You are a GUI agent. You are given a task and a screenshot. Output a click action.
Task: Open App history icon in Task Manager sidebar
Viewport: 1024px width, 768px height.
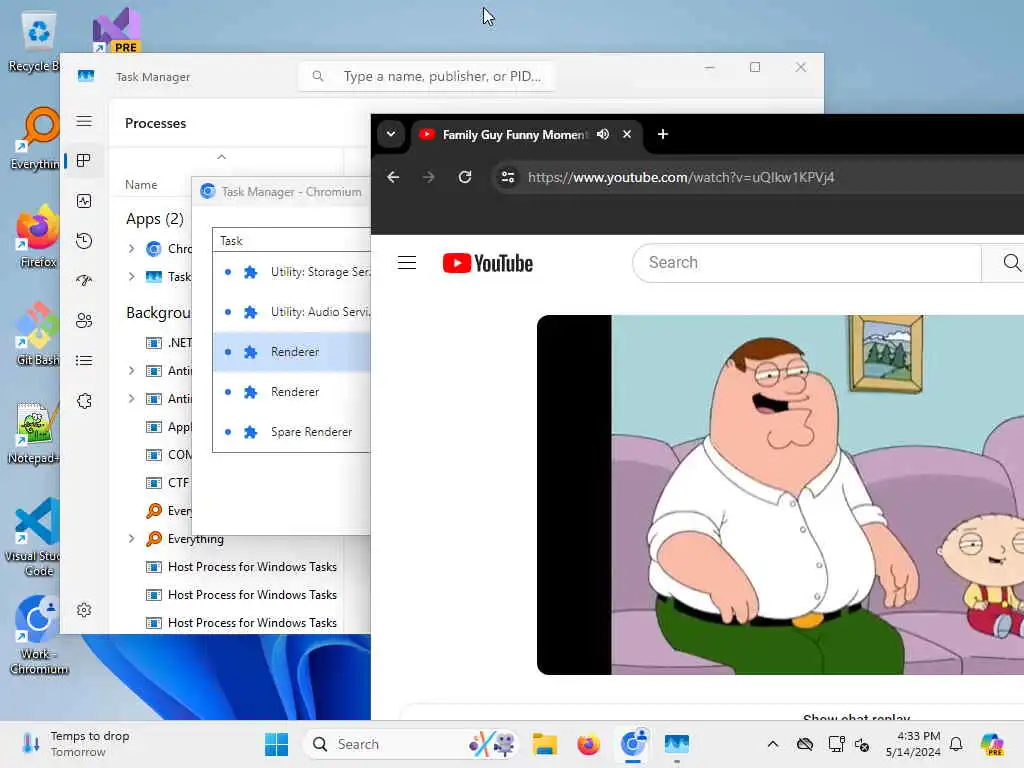(x=84, y=241)
